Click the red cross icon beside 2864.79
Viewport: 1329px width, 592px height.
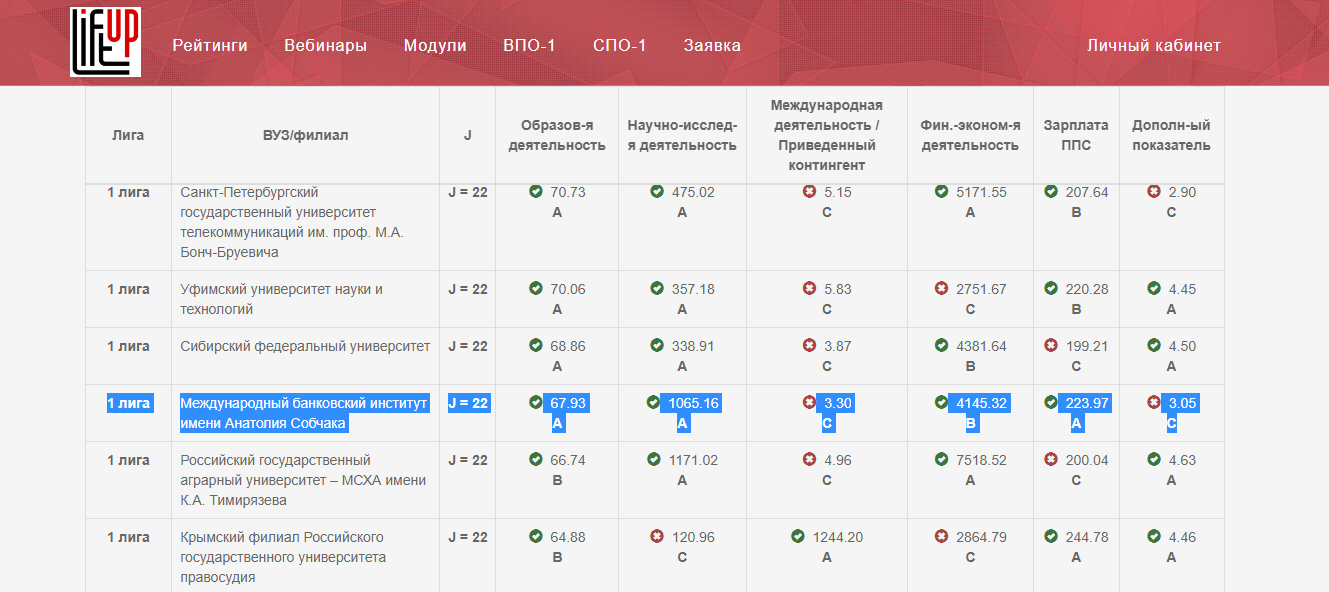click(x=941, y=537)
